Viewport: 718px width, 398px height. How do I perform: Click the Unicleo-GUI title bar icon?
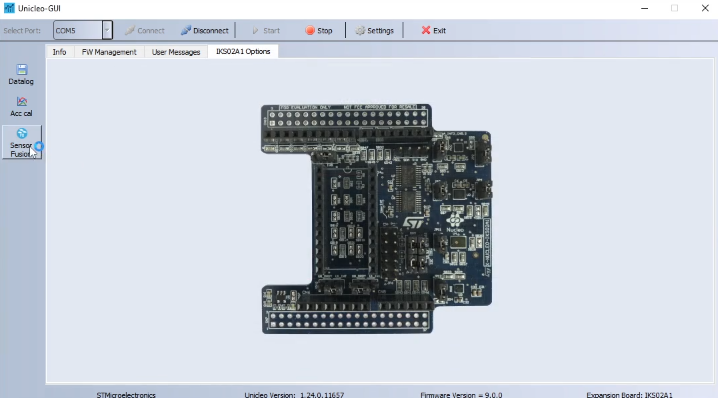(9, 8)
